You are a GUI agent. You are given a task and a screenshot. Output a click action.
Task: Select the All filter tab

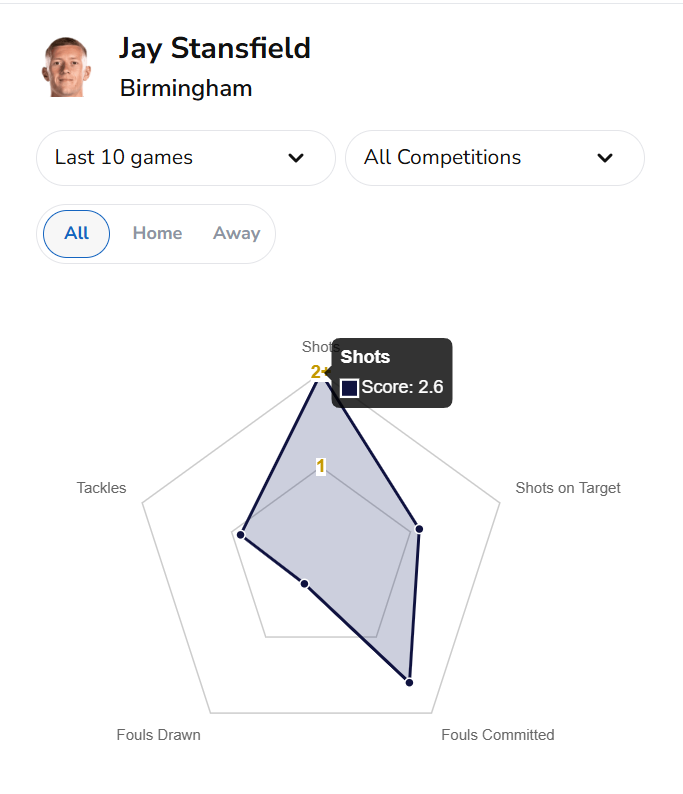coord(77,234)
